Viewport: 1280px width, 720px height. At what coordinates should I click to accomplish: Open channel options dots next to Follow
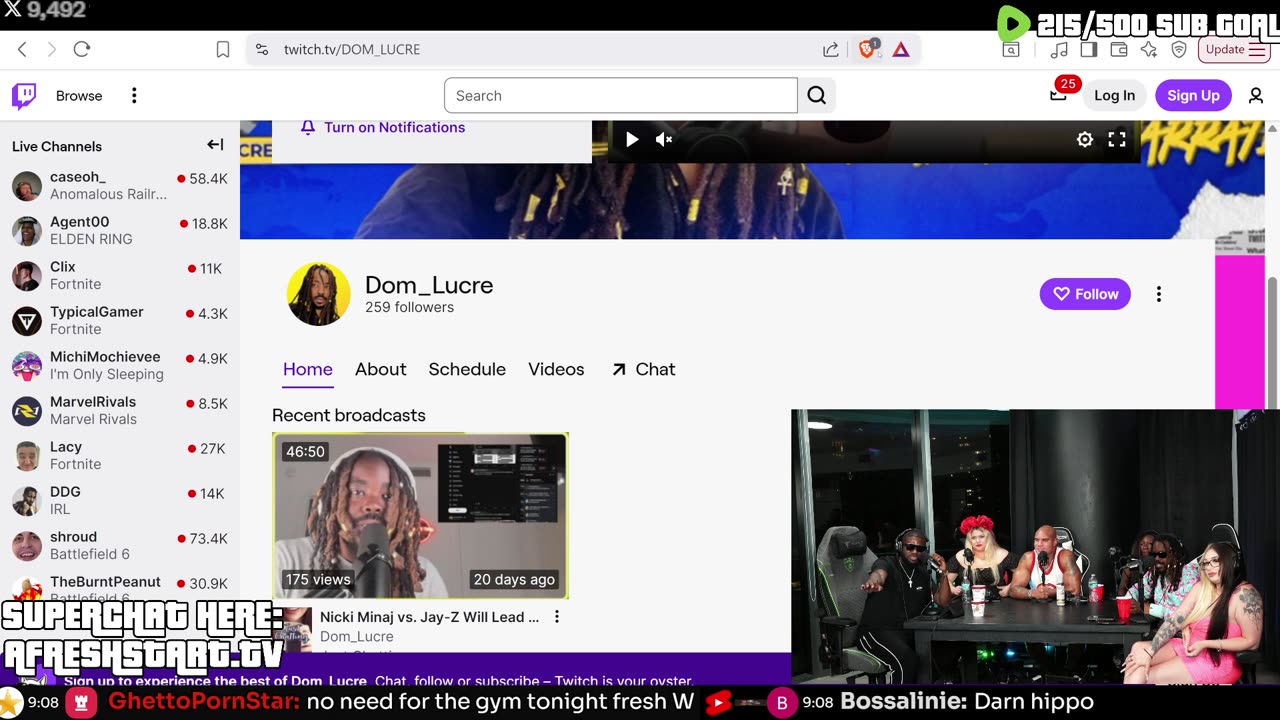pos(1159,294)
